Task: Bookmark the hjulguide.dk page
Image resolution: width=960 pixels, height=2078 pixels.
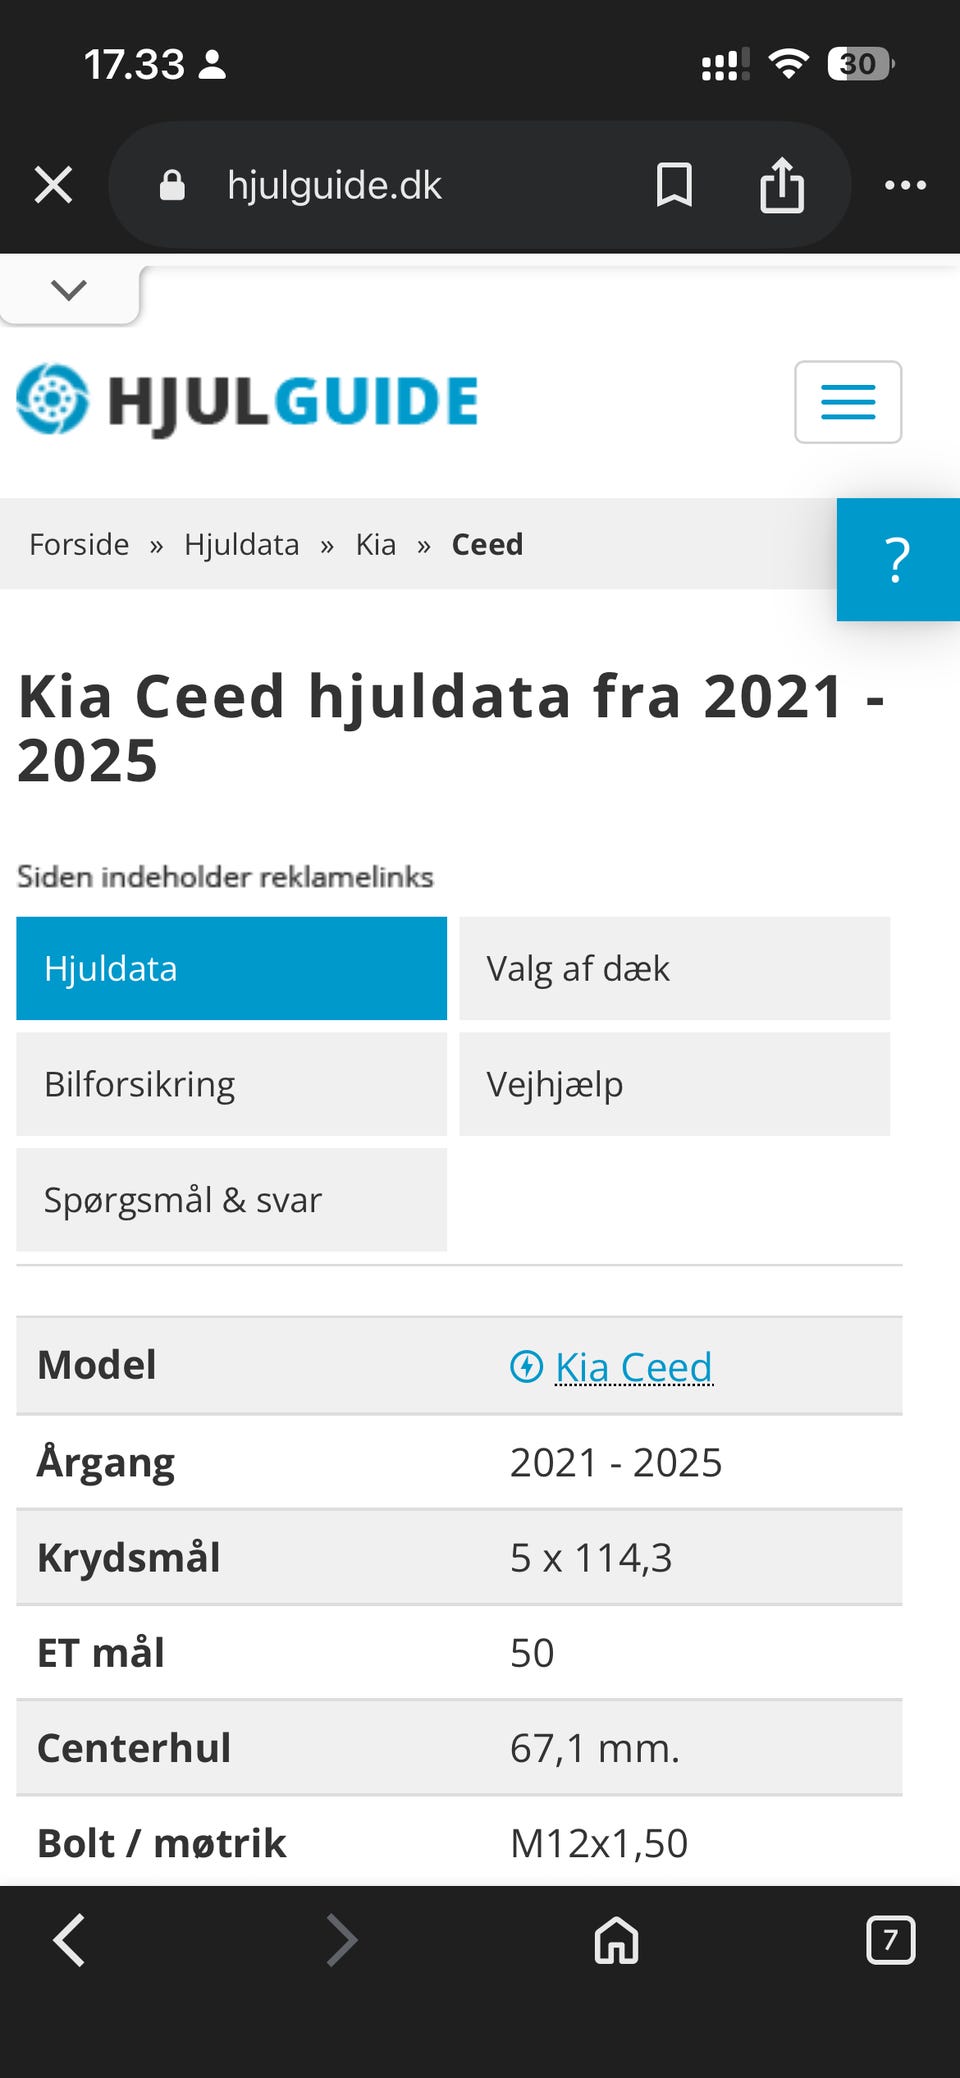Action: pyautogui.click(x=674, y=185)
